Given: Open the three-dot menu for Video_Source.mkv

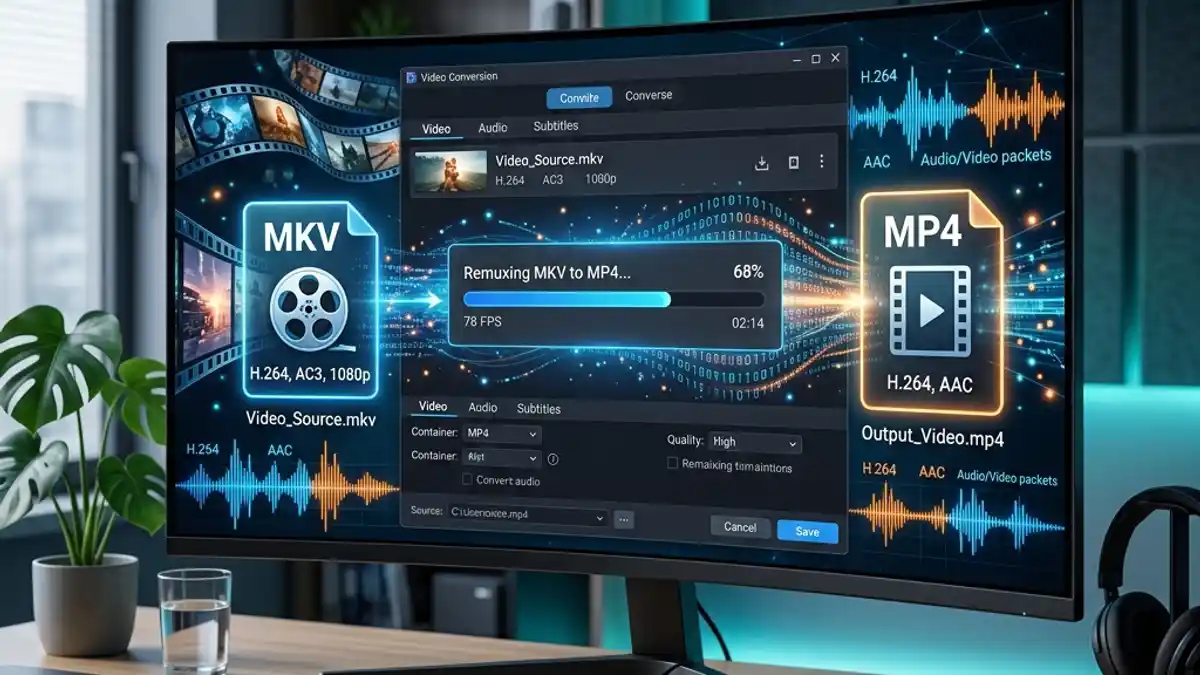Looking at the screenshot, I should point(822,161).
